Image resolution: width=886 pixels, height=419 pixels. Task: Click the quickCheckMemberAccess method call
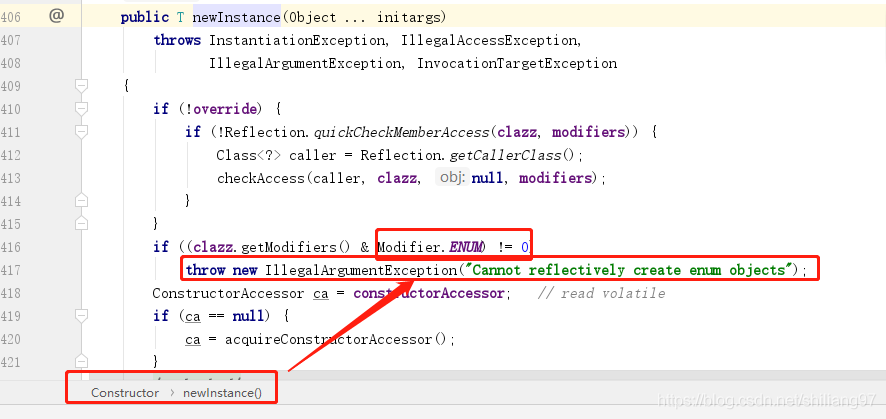click(402, 132)
